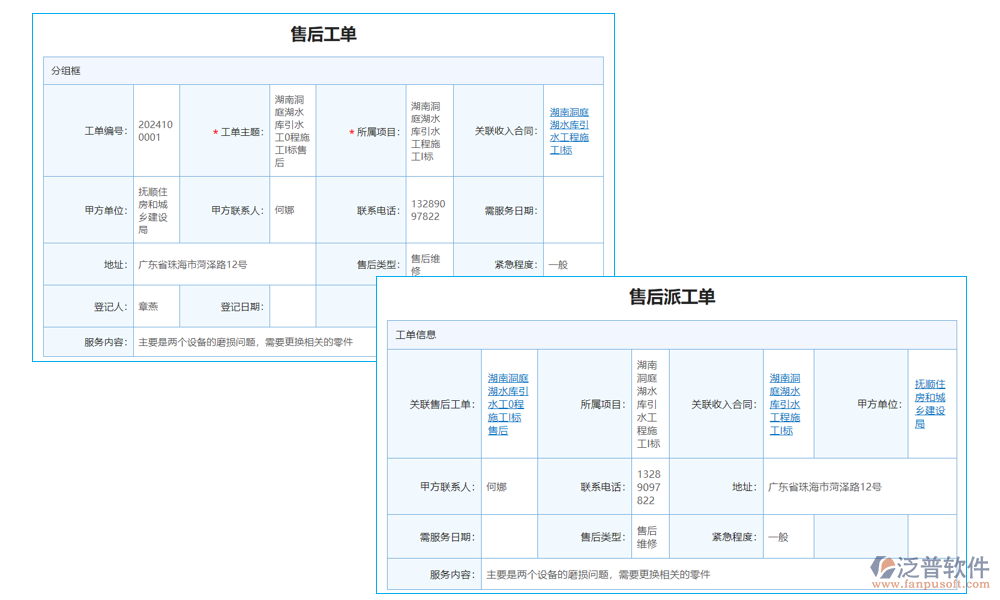
Task: Collapse the 分组框 section header
Action: pos(62,70)
